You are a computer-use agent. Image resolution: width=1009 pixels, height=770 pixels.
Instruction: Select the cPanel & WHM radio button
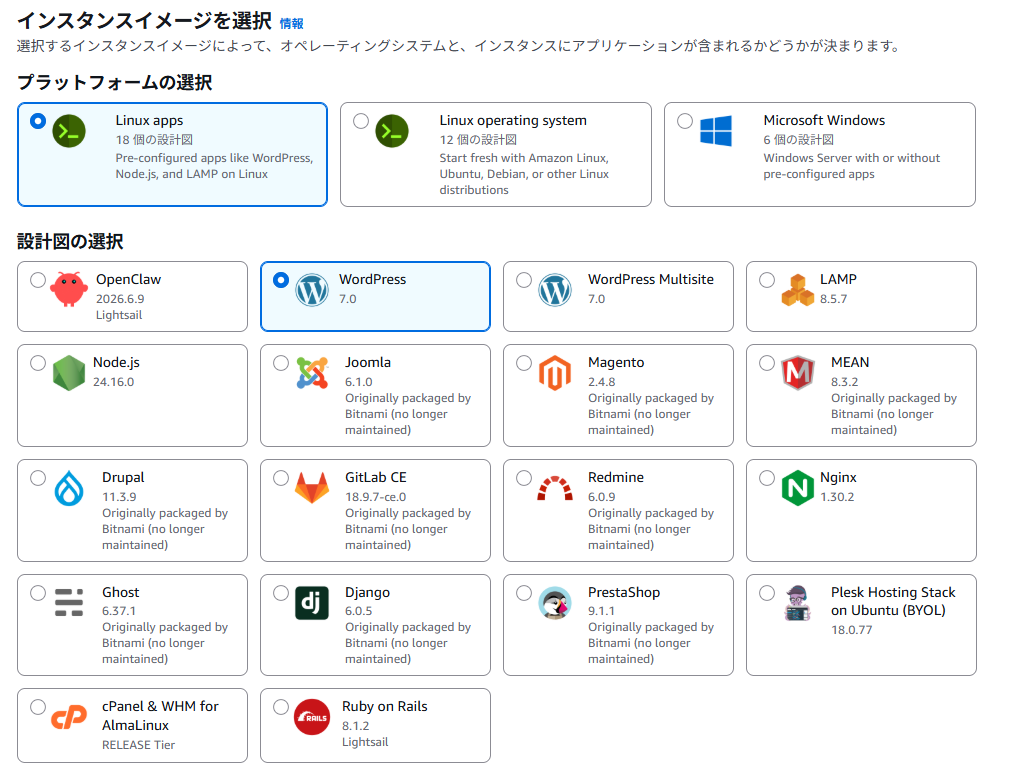pos(38,707)
